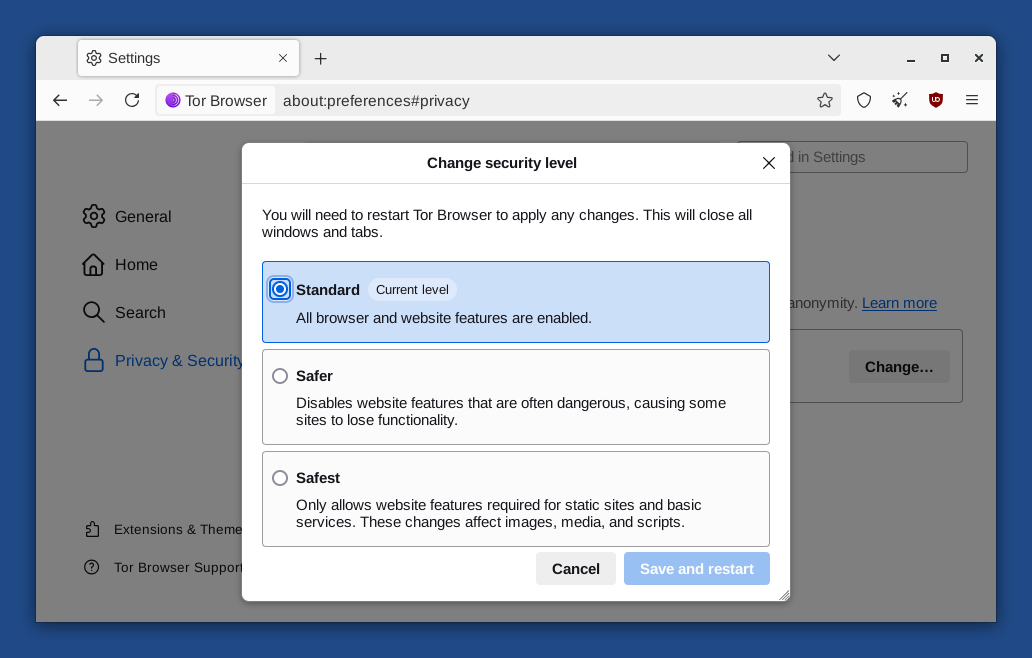Close the Change security level dialog
The height and width of the screenshot is (658, 1032).
tap(769, 163)
